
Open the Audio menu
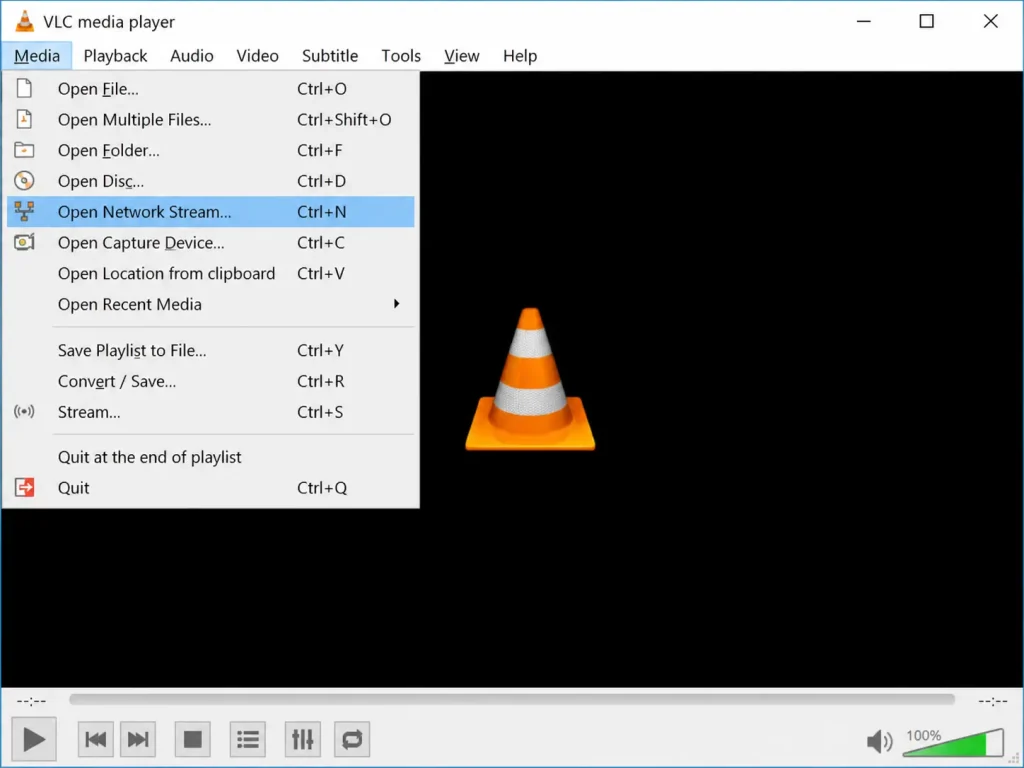click(x=191, y=56)
